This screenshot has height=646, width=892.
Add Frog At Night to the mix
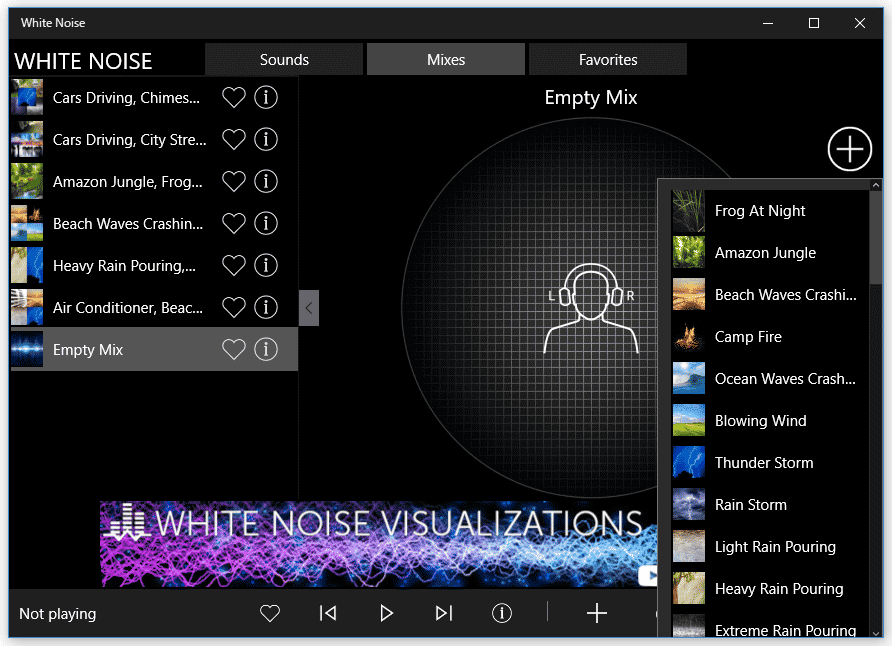click(770, 211)
